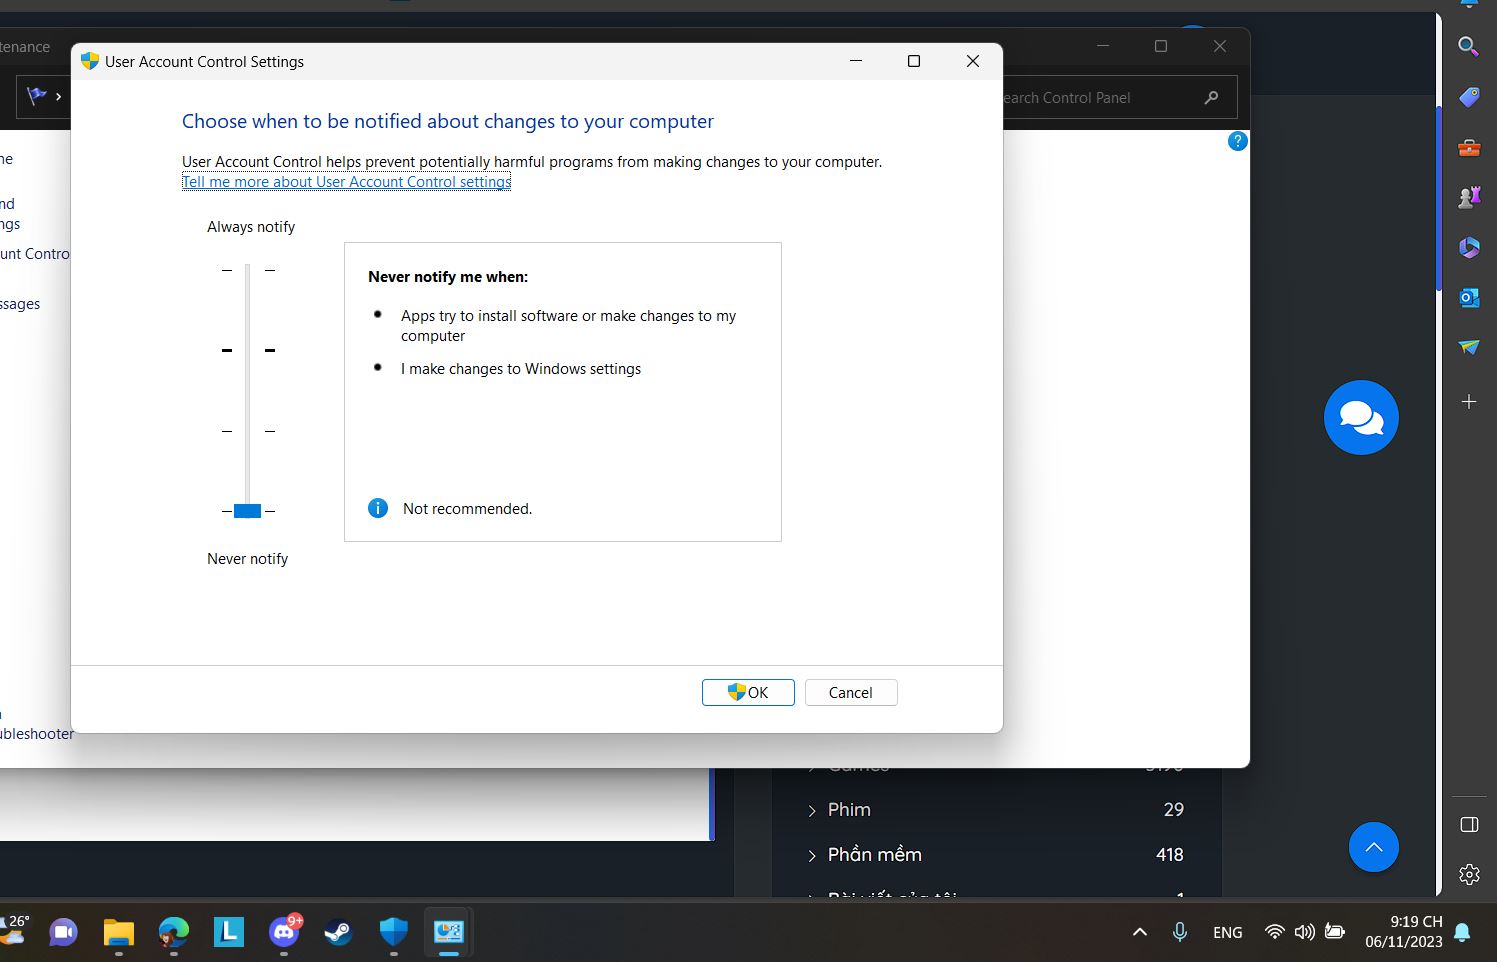Viewport: 1497px width, 962px height.
Task: Open Edge sidebar Search icon
Action: click(1468, 46)
